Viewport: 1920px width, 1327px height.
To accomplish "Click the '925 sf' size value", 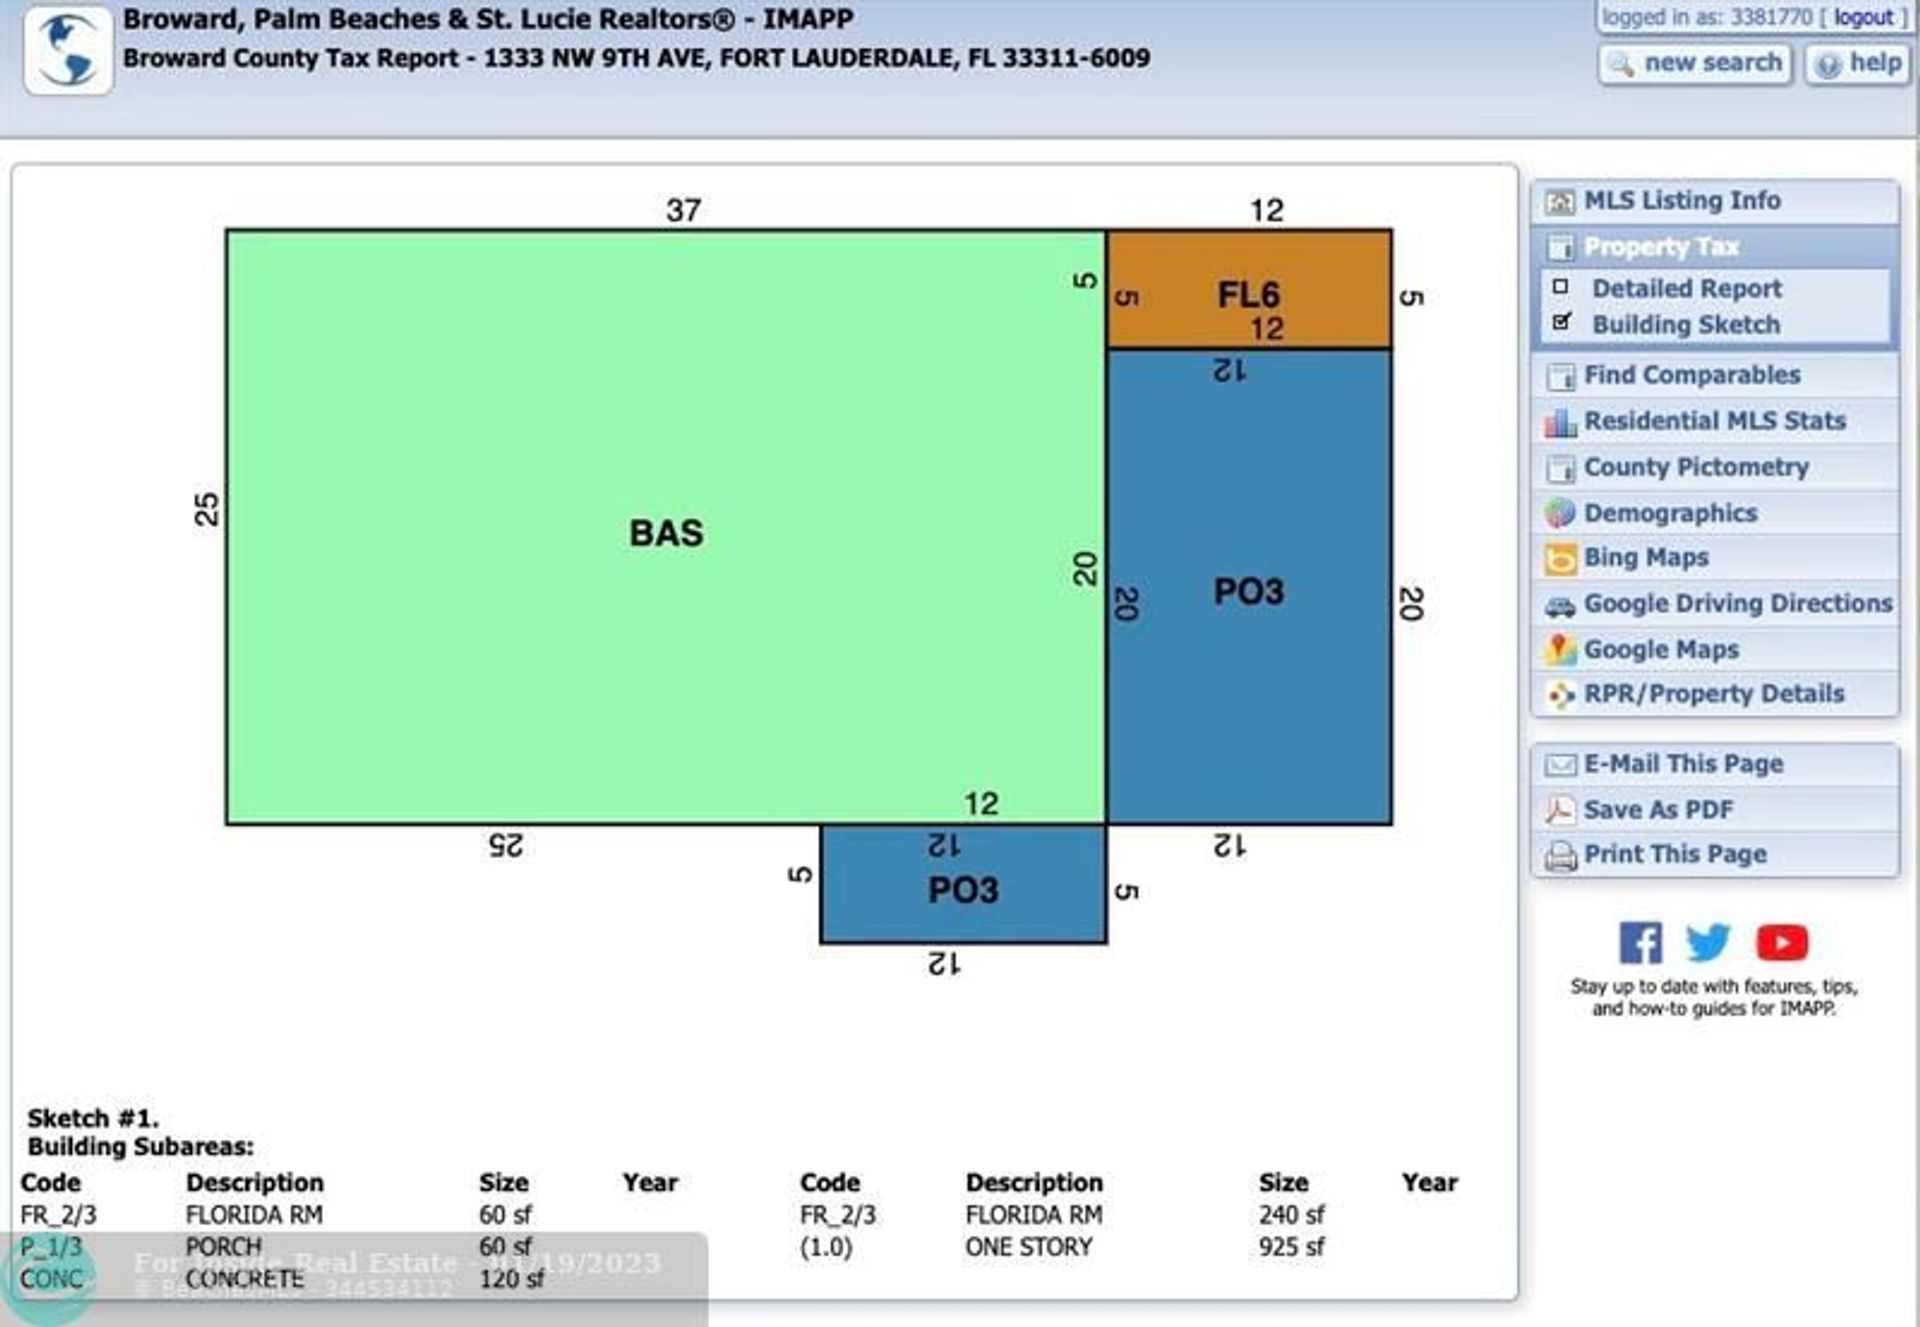I will click(1291, 1247).
